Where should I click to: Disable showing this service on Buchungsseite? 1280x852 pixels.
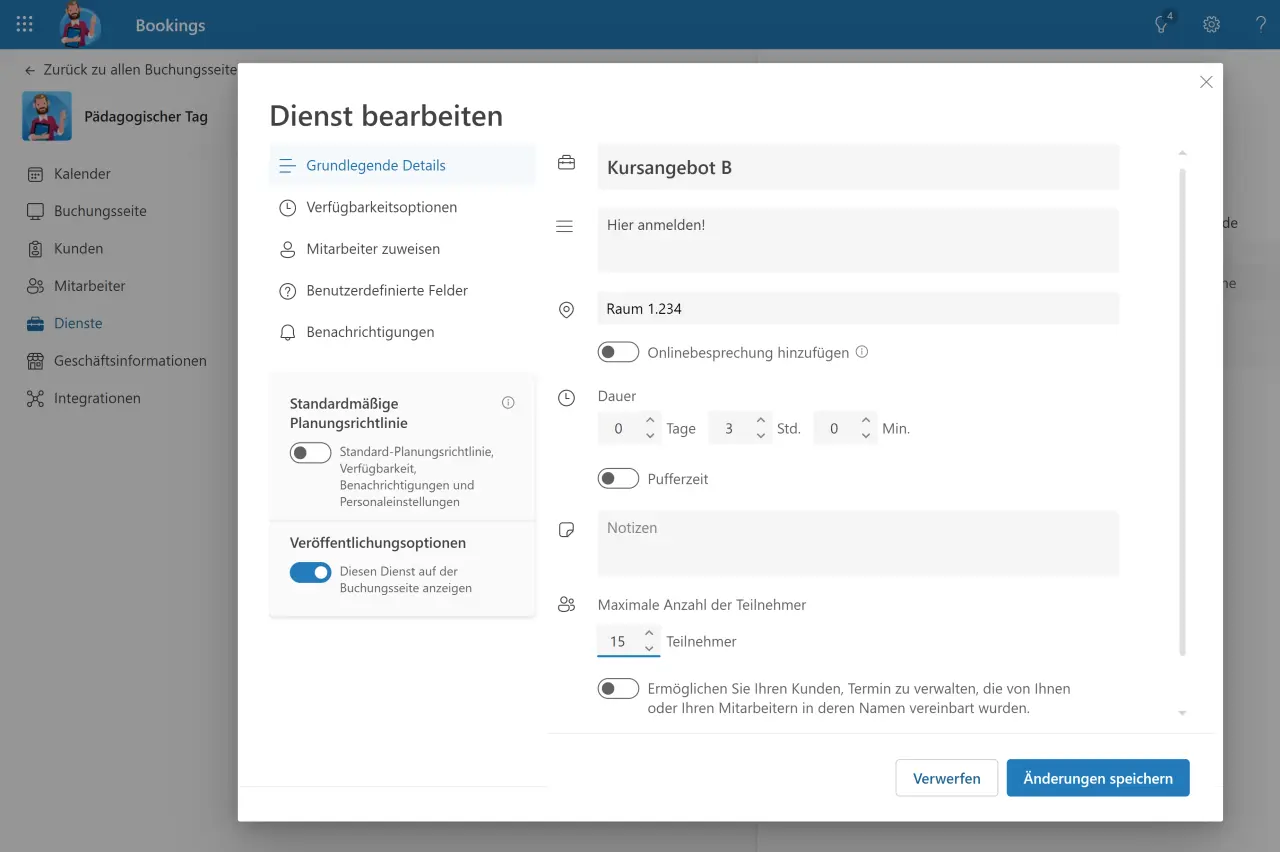(x=310, y=572)
